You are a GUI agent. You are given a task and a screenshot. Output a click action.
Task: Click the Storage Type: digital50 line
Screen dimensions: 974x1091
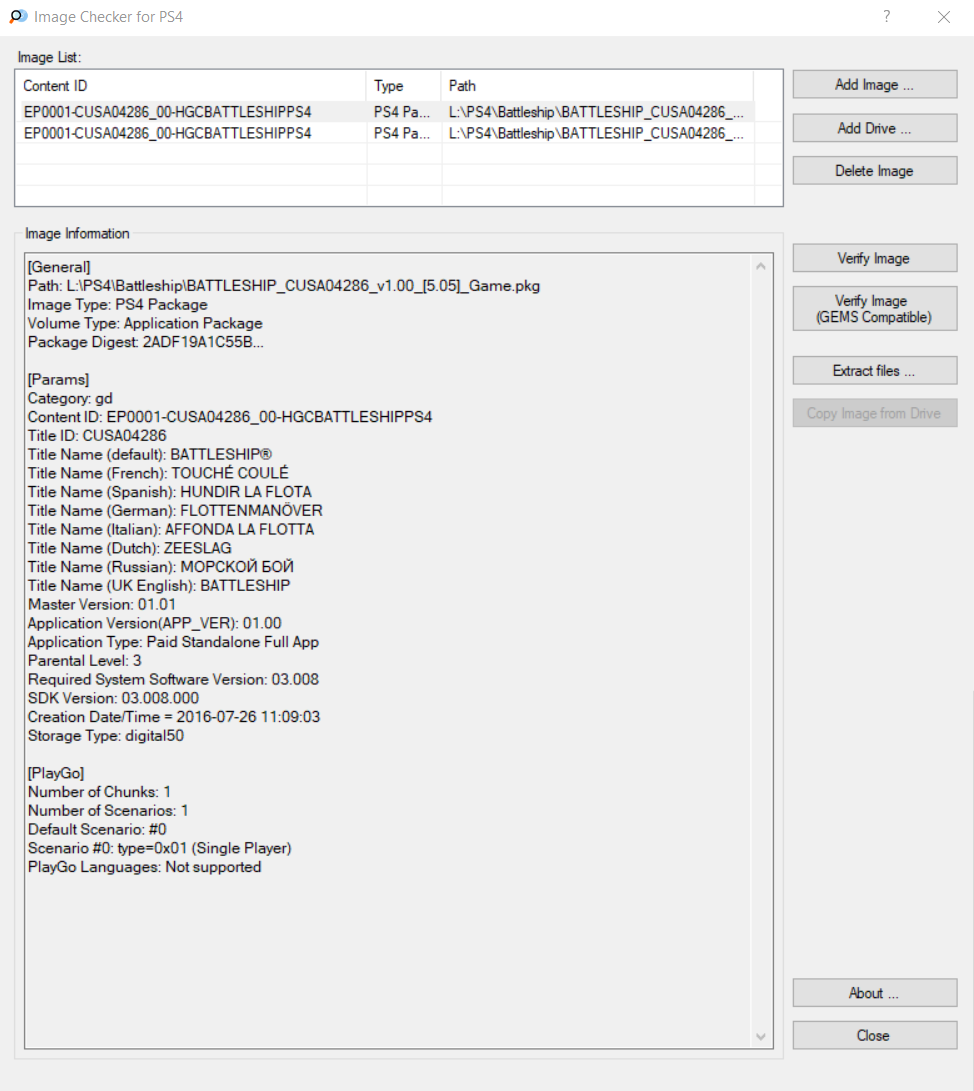tap(106, 736)
